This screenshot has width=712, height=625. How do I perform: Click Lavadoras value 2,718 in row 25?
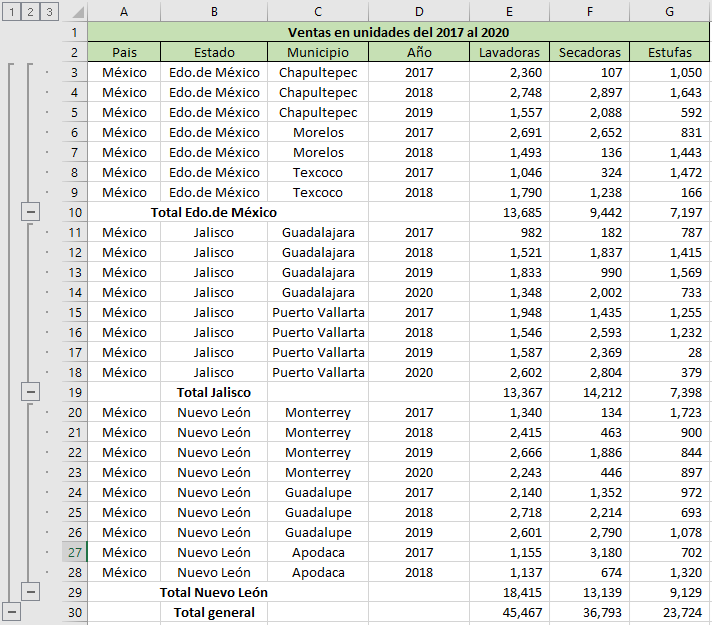(509, 512)
